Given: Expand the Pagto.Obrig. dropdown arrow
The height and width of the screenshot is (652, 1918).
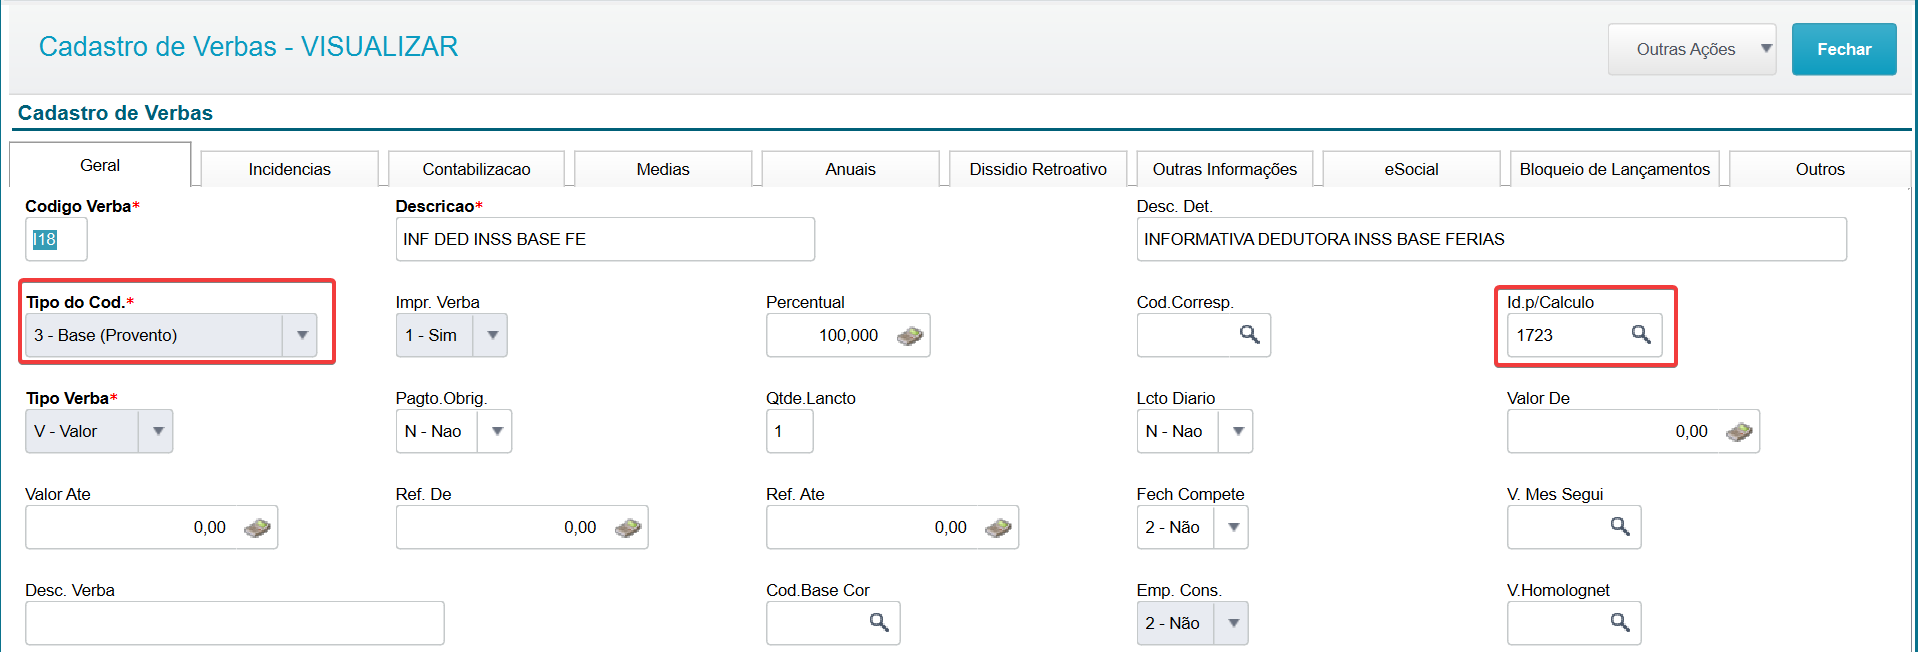Looking at the screenshot, I should coord(495,431).
